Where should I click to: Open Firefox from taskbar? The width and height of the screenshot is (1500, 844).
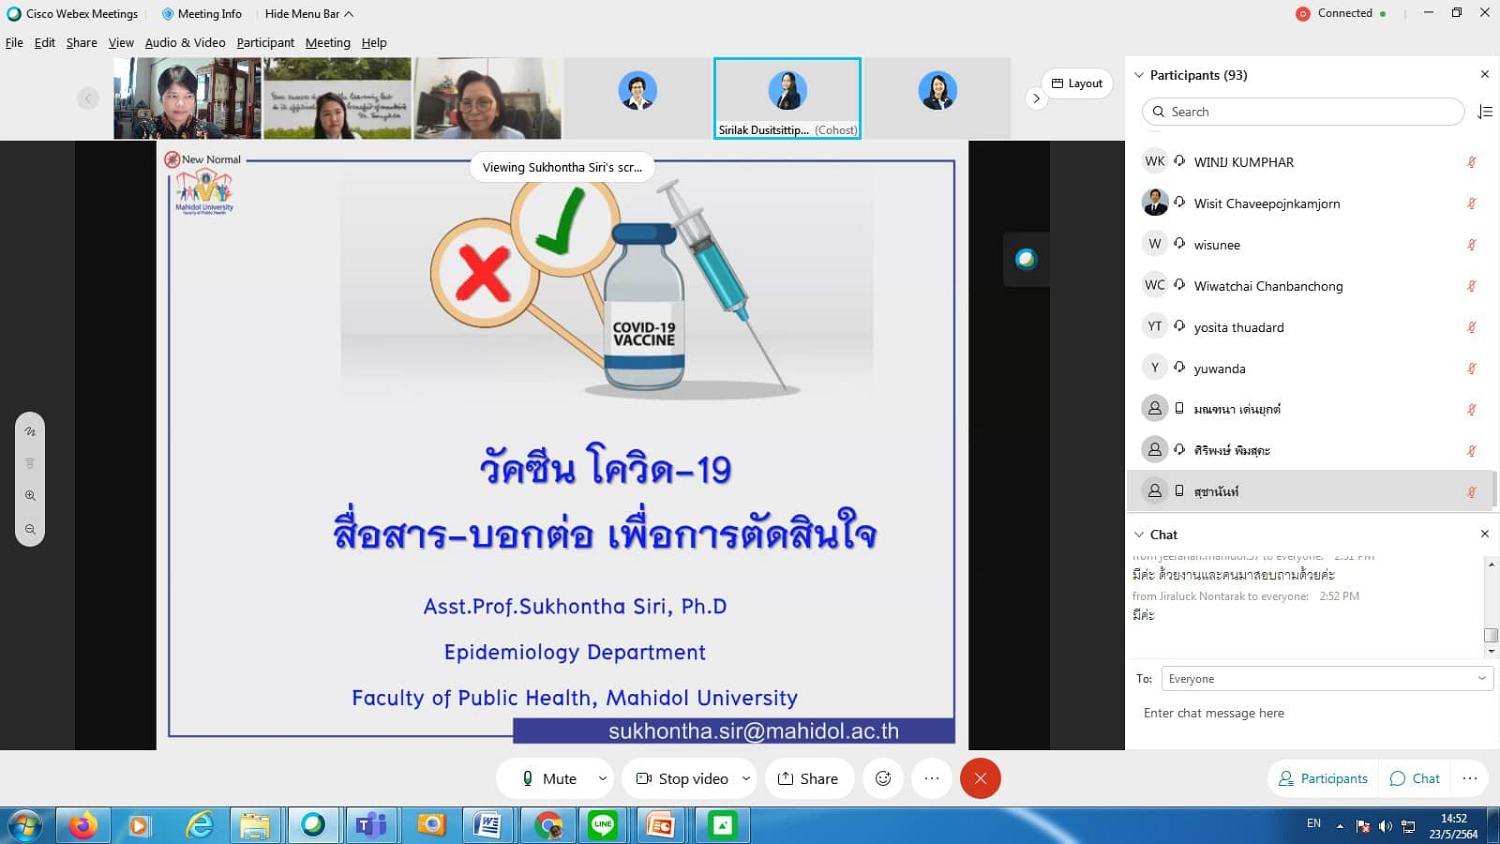click(83, 826)
